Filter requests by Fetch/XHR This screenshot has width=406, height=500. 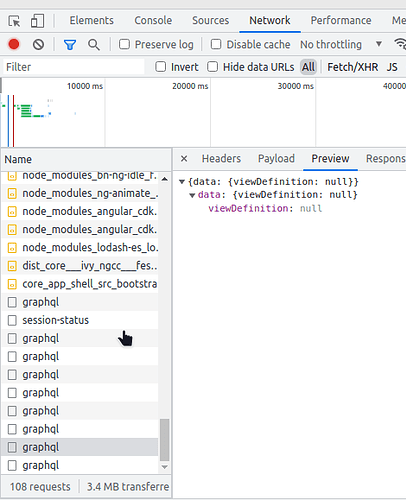[x=353, y=67]
